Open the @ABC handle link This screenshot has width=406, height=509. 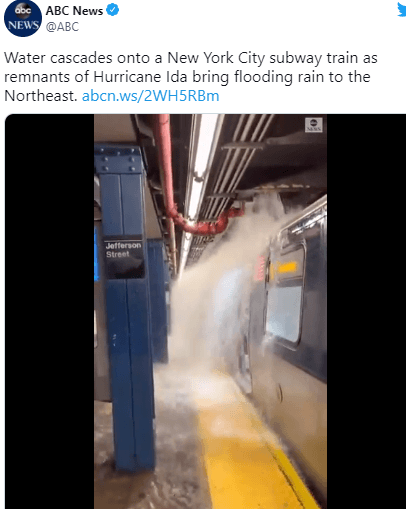coord(62,27)
